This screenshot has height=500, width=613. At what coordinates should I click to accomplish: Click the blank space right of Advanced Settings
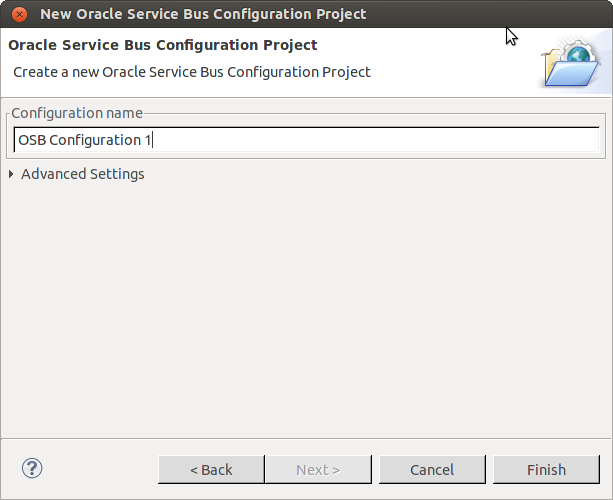pos(380,174)
